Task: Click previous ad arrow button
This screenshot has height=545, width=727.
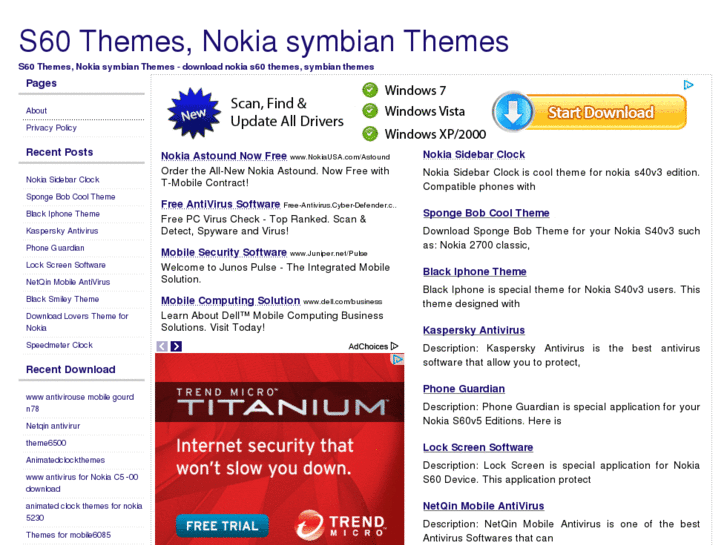Action: tap(162, 346)
